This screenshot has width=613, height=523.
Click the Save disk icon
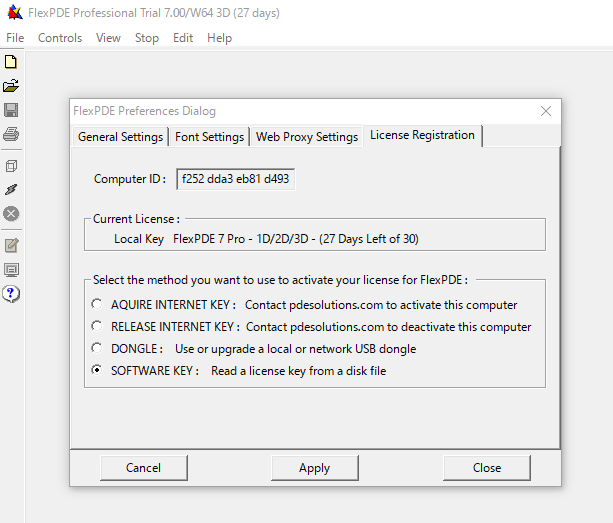12,110
